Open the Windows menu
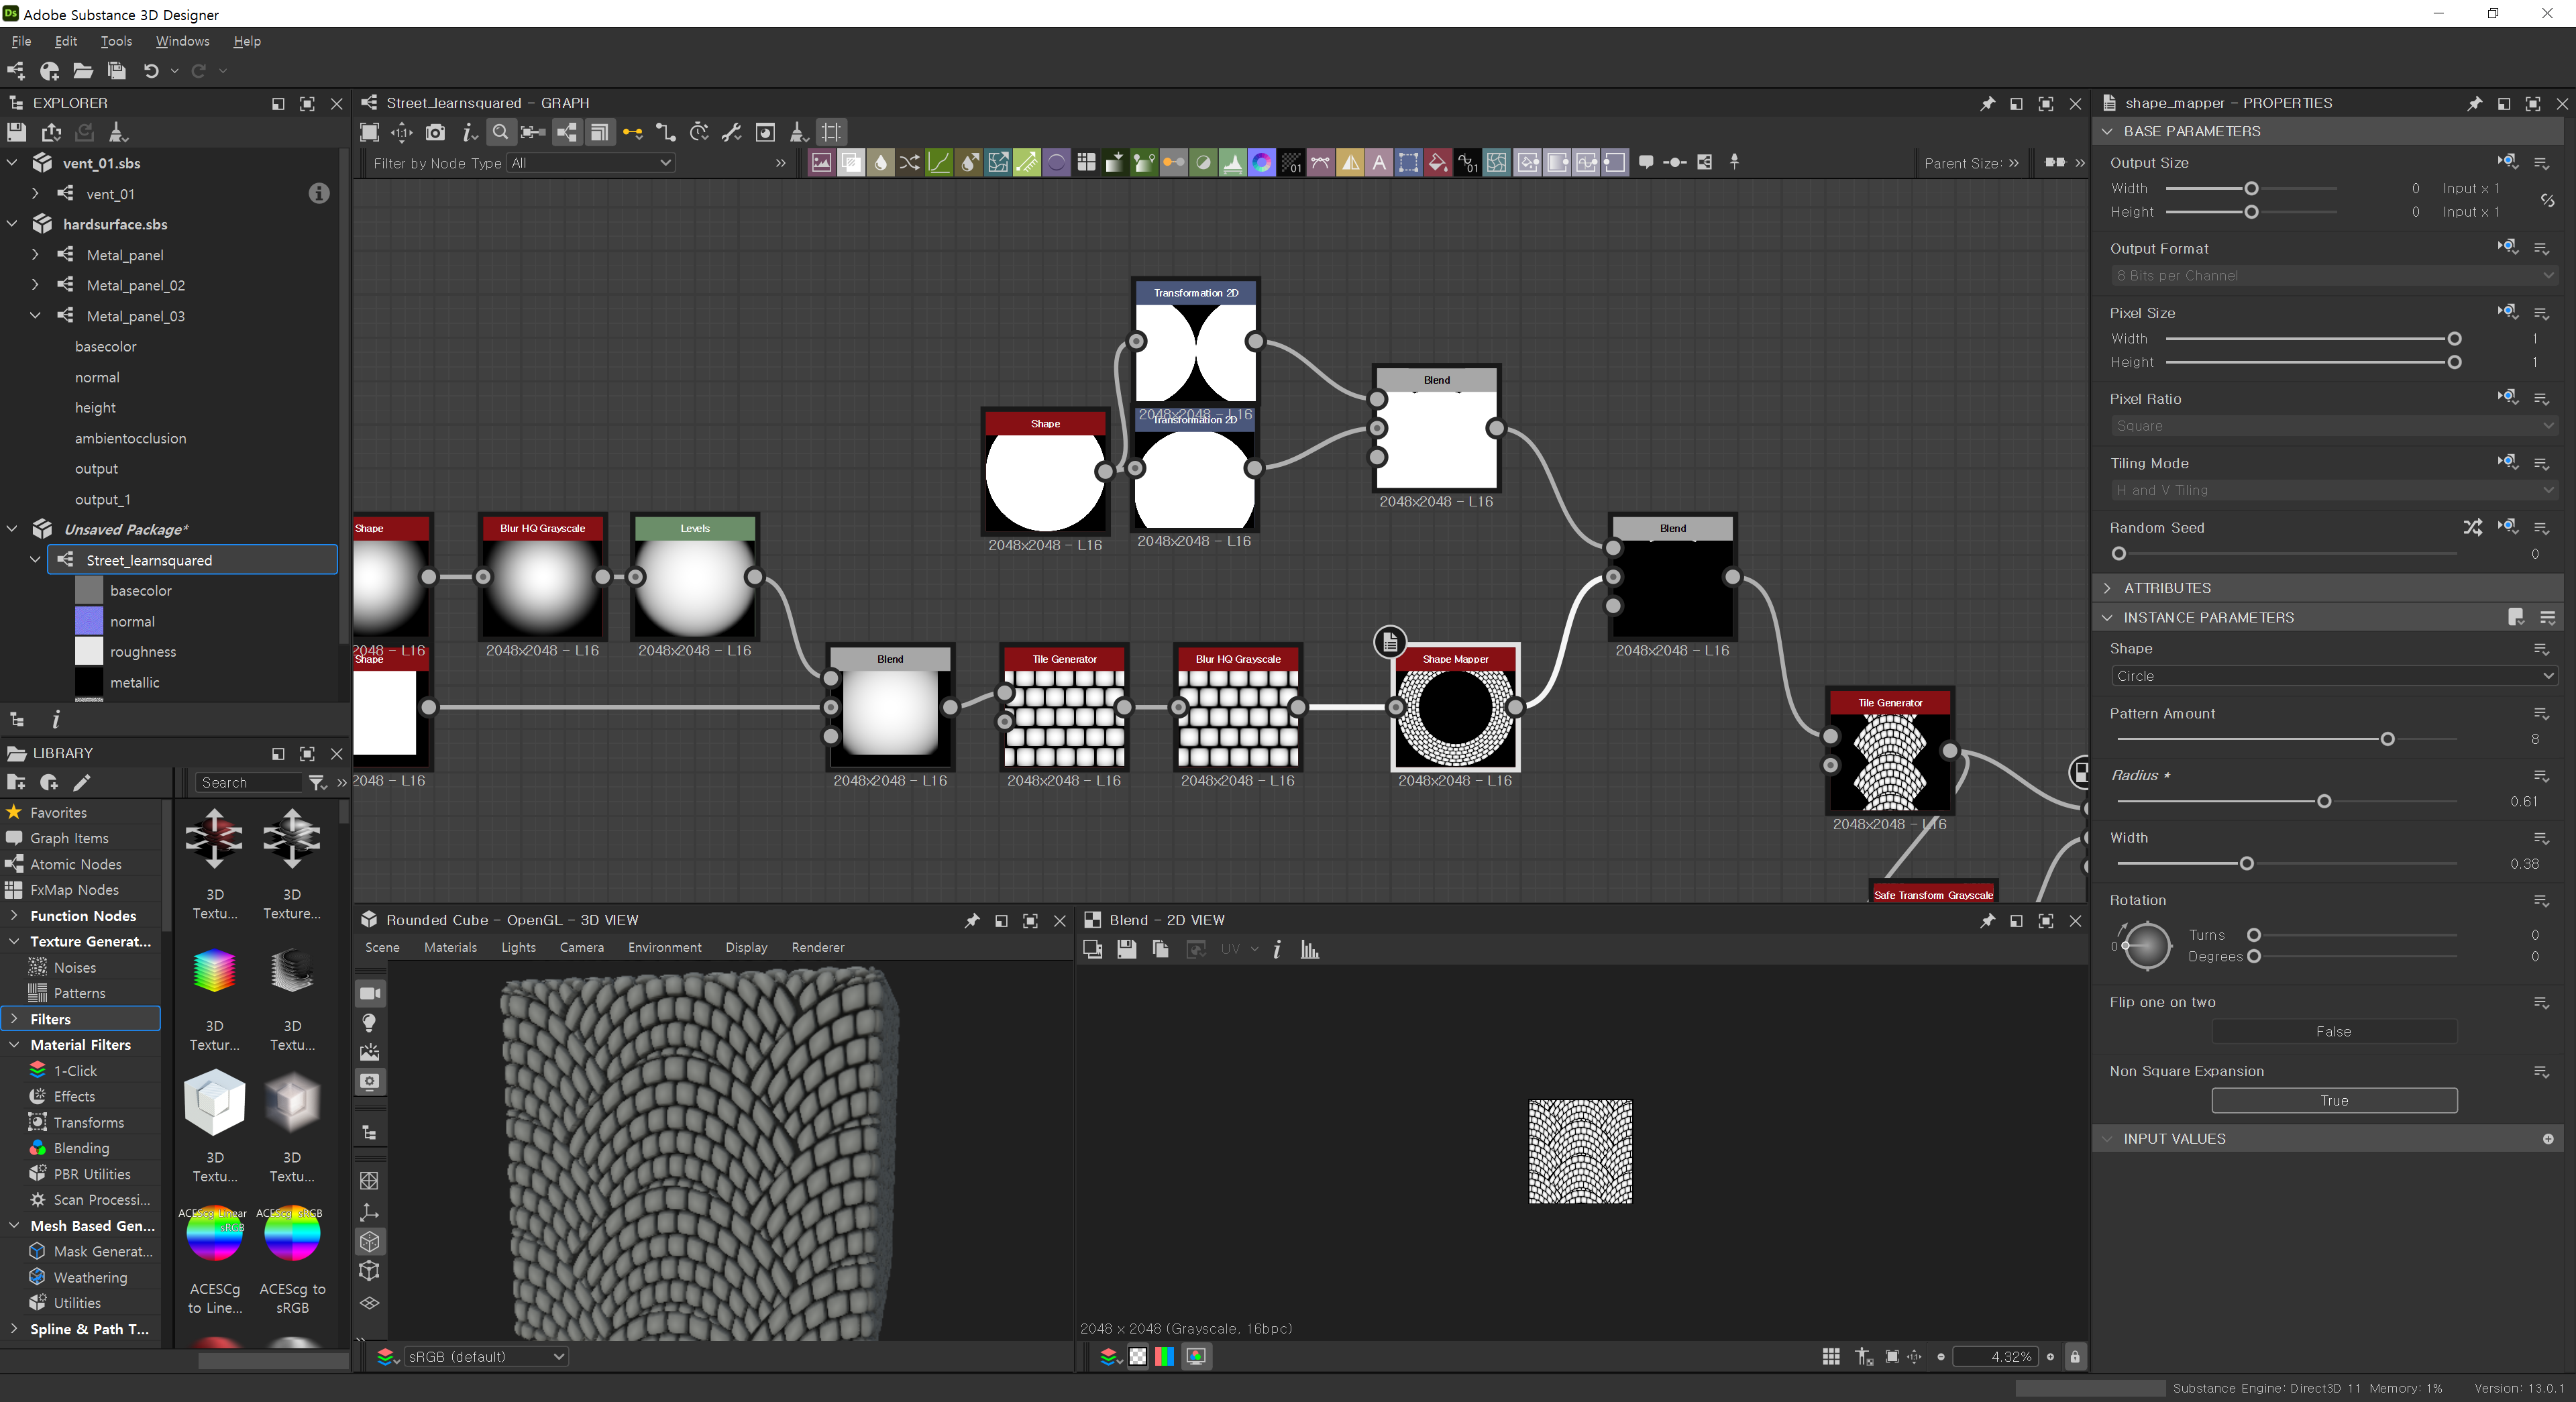2576x1402 pixels. (182, 41)
